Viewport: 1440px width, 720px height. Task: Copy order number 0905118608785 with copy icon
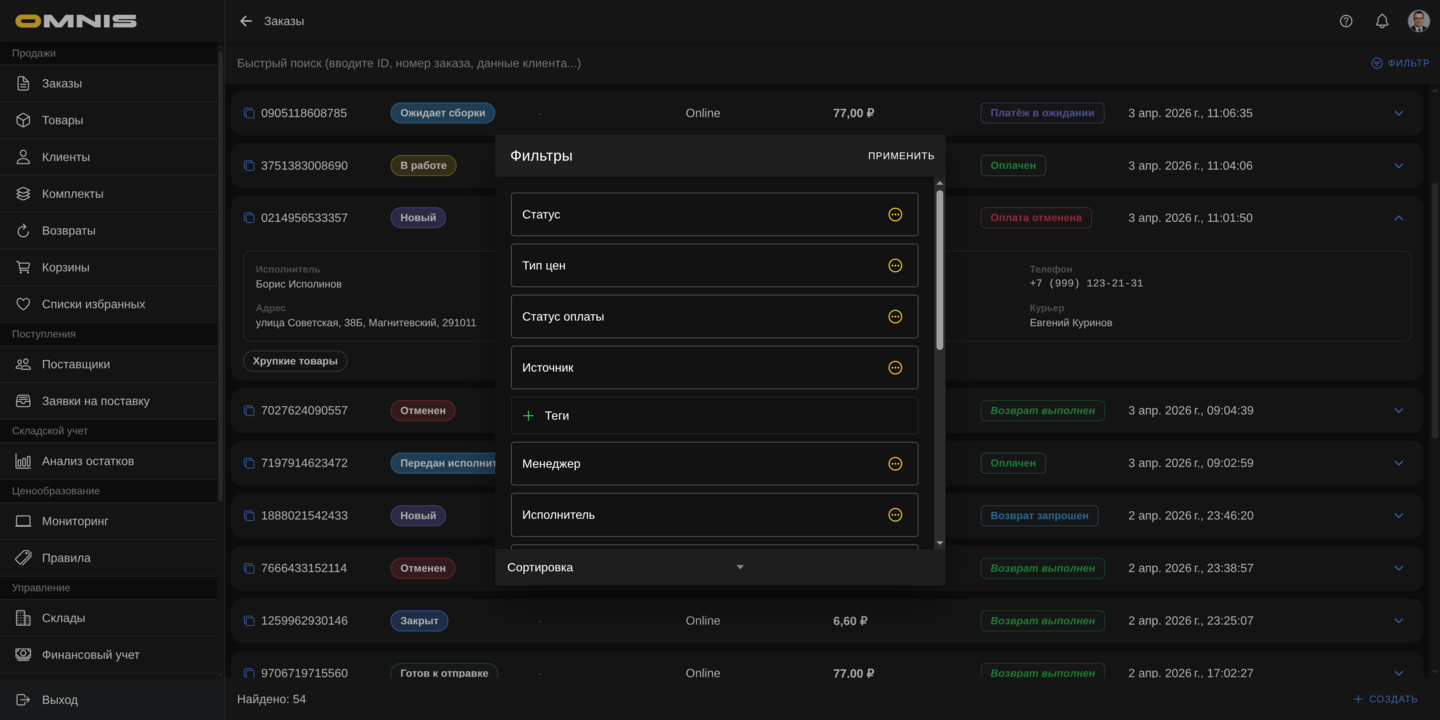tap(249, 113)
